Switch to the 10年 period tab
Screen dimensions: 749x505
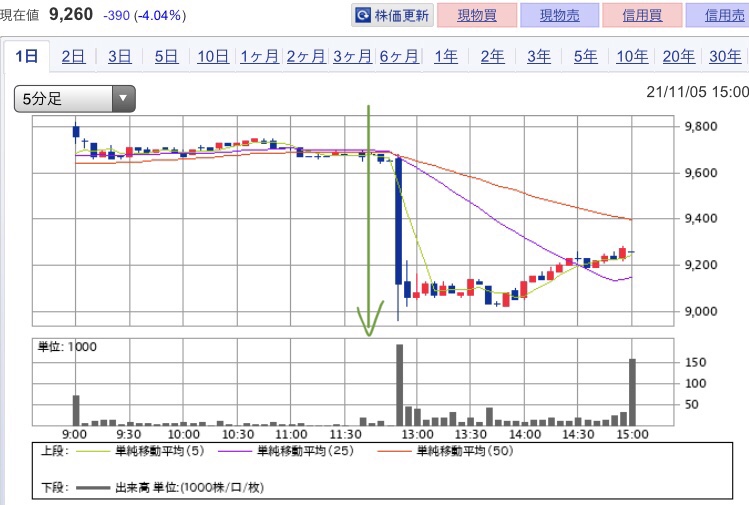point(632,56)
